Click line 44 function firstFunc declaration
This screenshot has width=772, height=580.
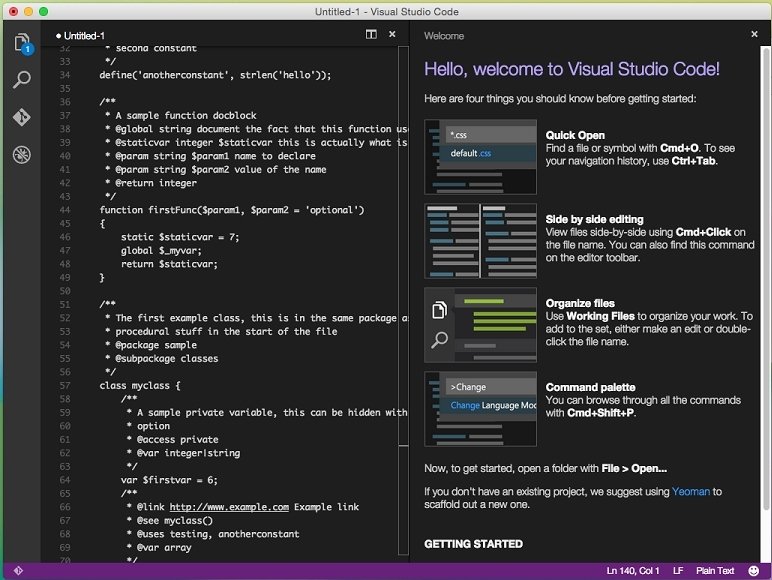pyautogui.click(x=231, y=210)
